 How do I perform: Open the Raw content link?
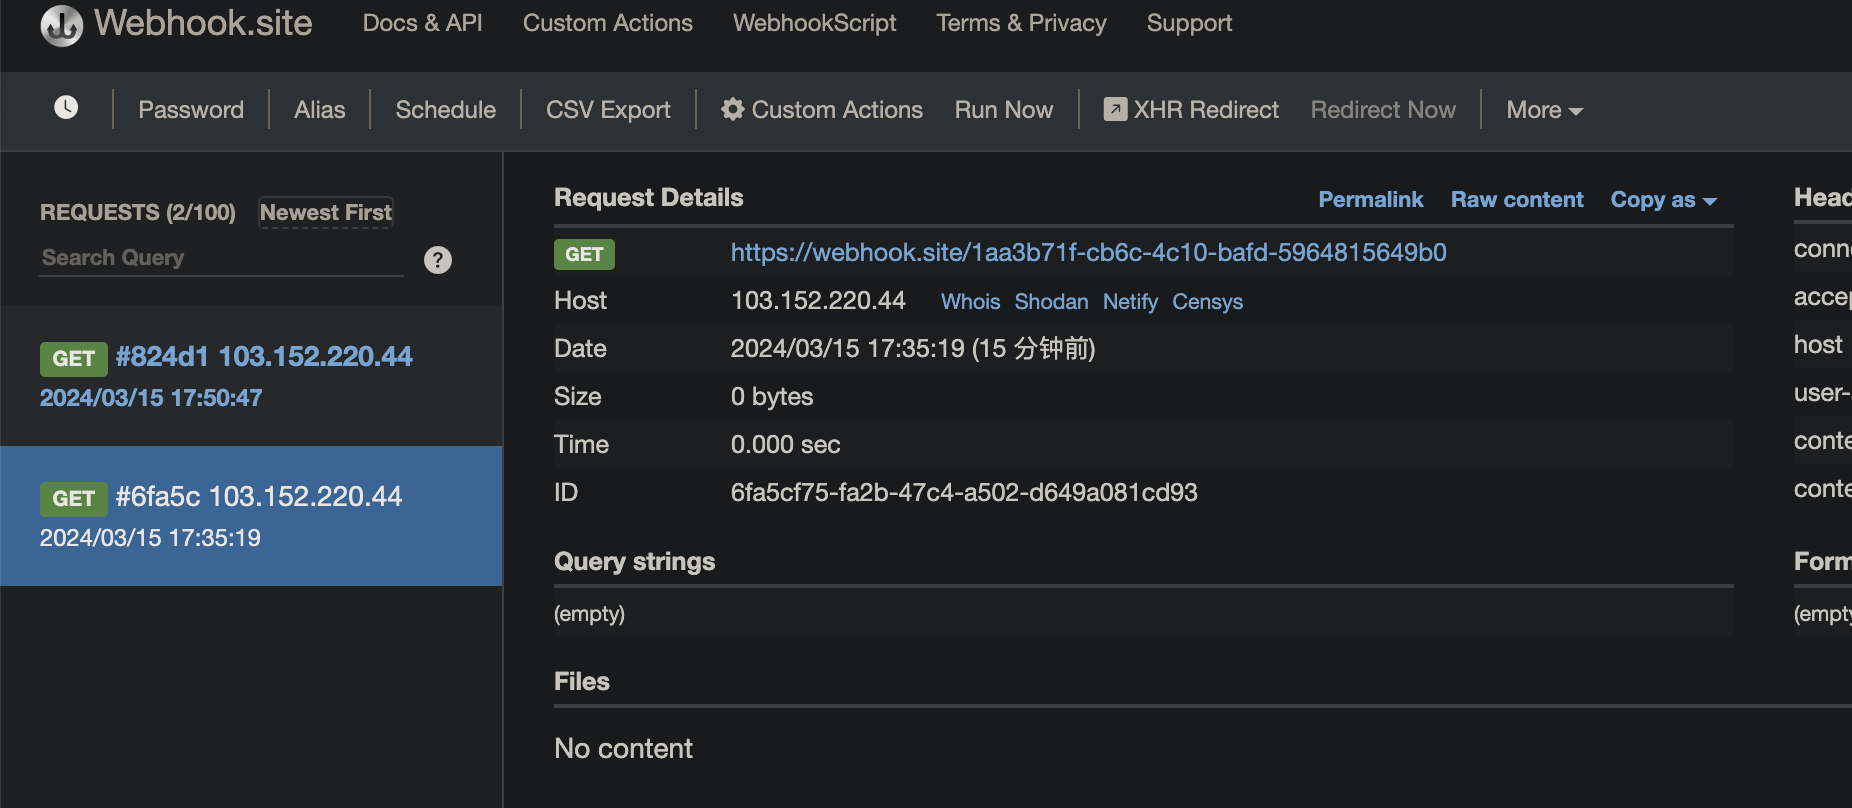(1517, 200)
